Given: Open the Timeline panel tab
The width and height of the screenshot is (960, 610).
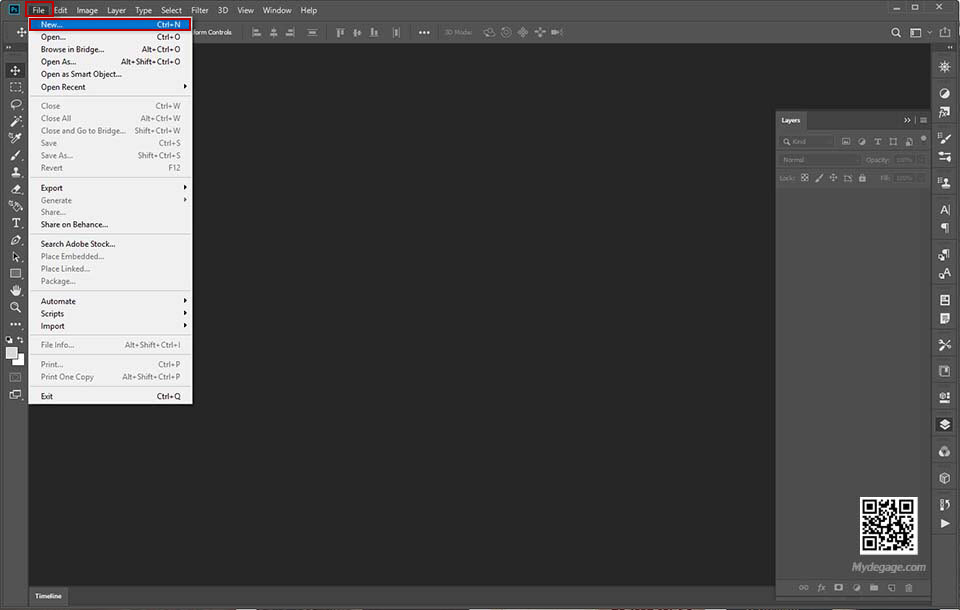Looking at the screenshot, I should 48,596.
